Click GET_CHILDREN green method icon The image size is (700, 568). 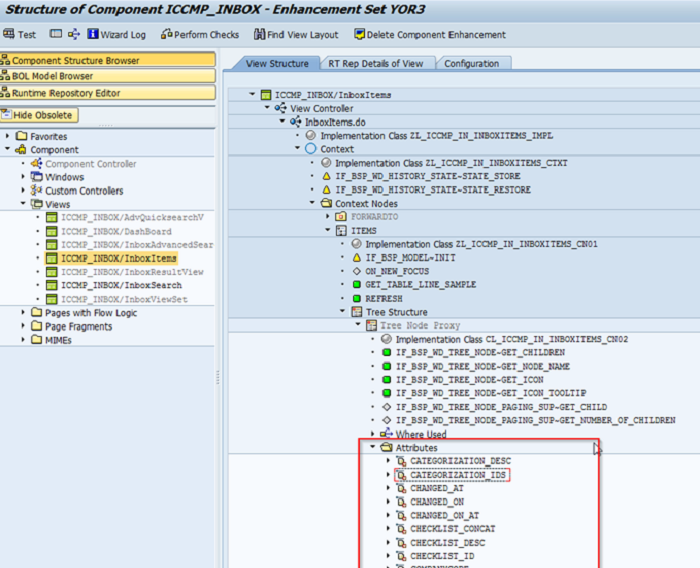(387, 352)
